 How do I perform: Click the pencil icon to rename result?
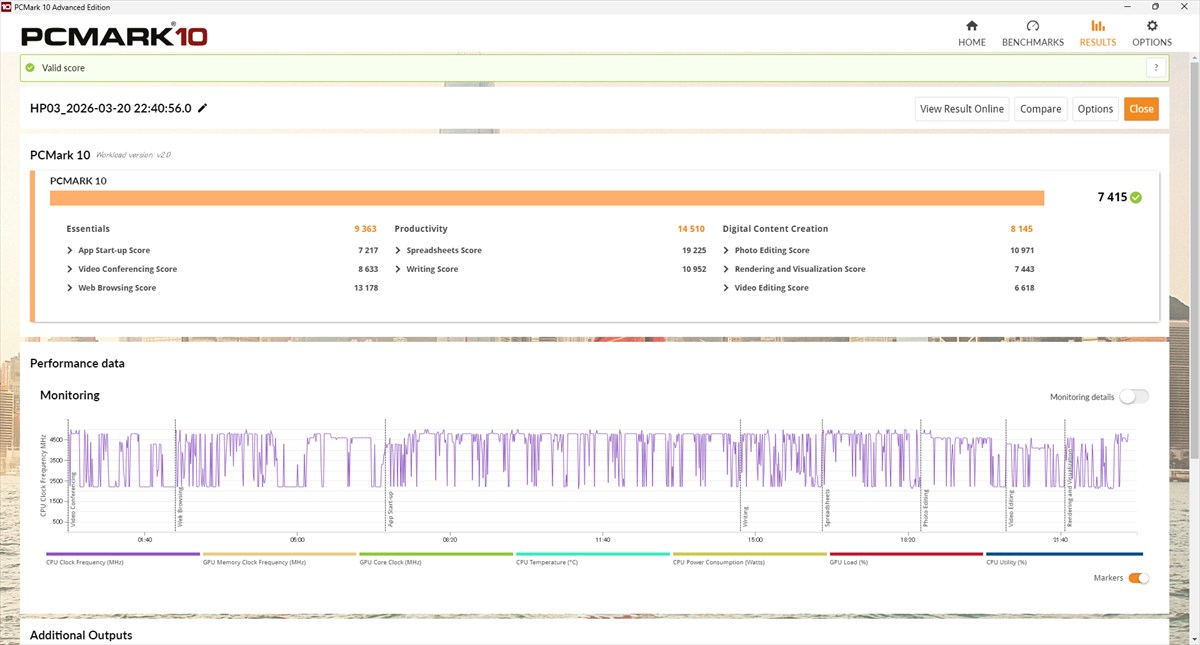click(x=203, y=108)
